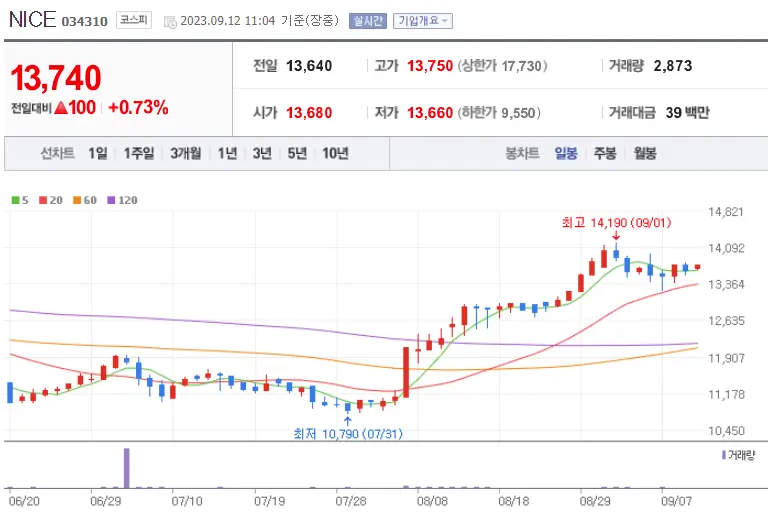Click the large red candle in early August
Image resolution: width=768 pixels, height=517 pixels.
tap(406, 372)
